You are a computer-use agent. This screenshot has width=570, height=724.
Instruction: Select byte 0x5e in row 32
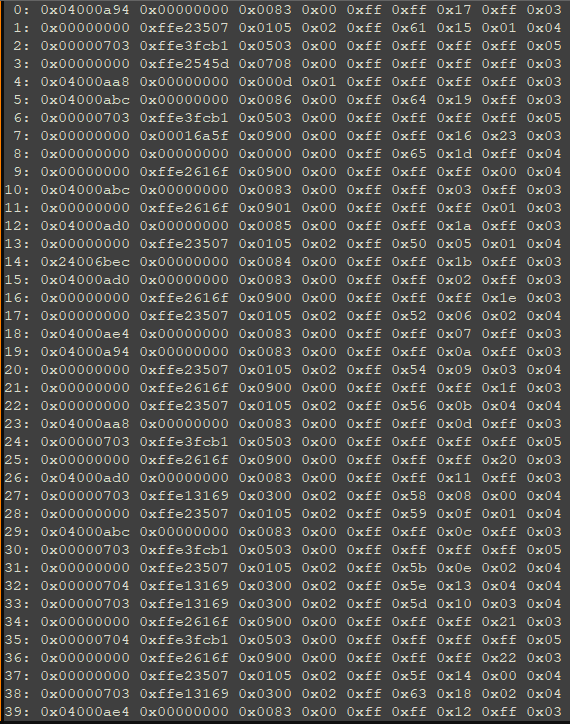(x=409, y=586)
